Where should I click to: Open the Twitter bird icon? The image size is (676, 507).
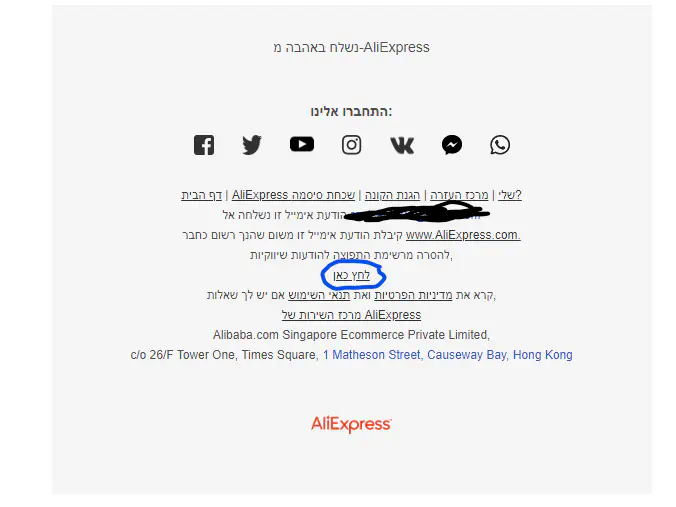pos(252,145)
